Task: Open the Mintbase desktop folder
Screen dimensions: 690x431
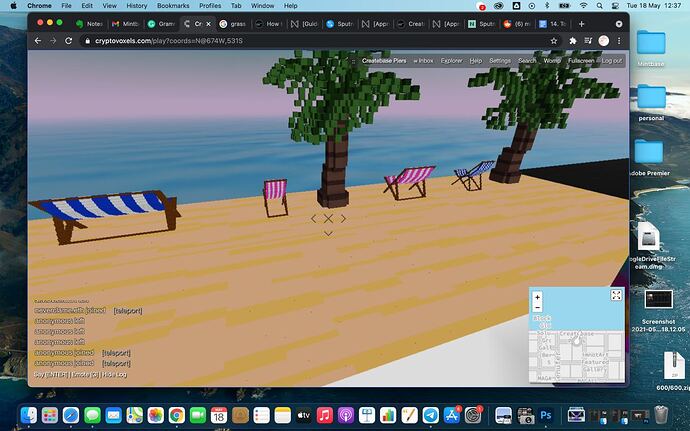Action: (x=651, y=47)
